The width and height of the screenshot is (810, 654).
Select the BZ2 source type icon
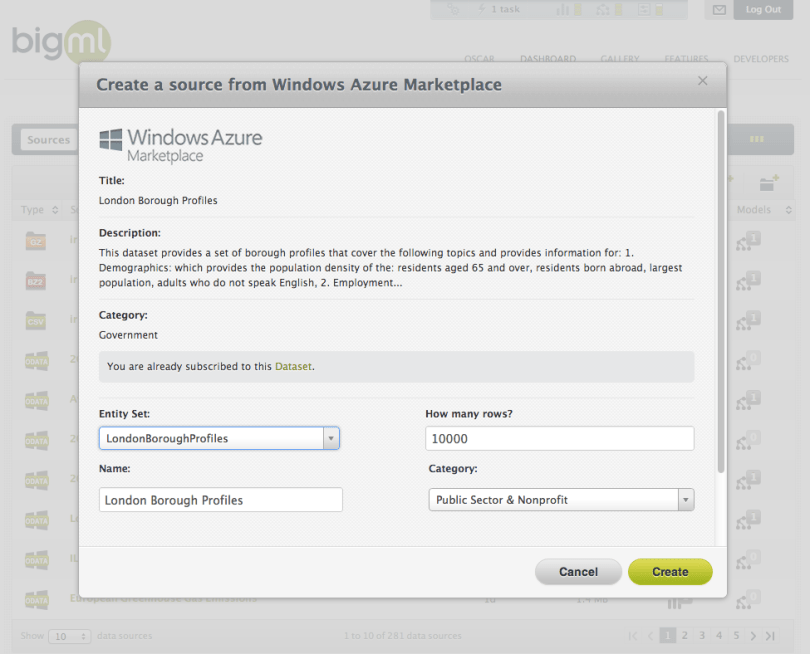click(x=36, y=280)
